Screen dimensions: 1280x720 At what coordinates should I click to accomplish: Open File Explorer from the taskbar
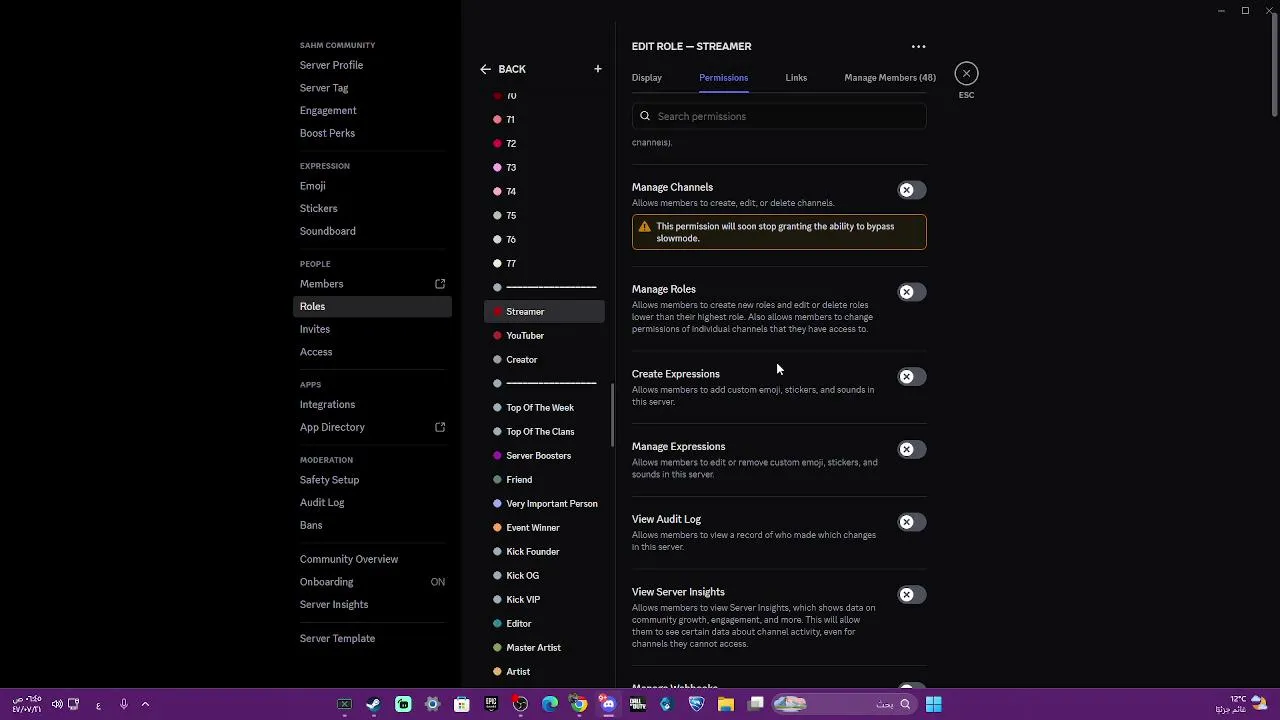point(726,704)
